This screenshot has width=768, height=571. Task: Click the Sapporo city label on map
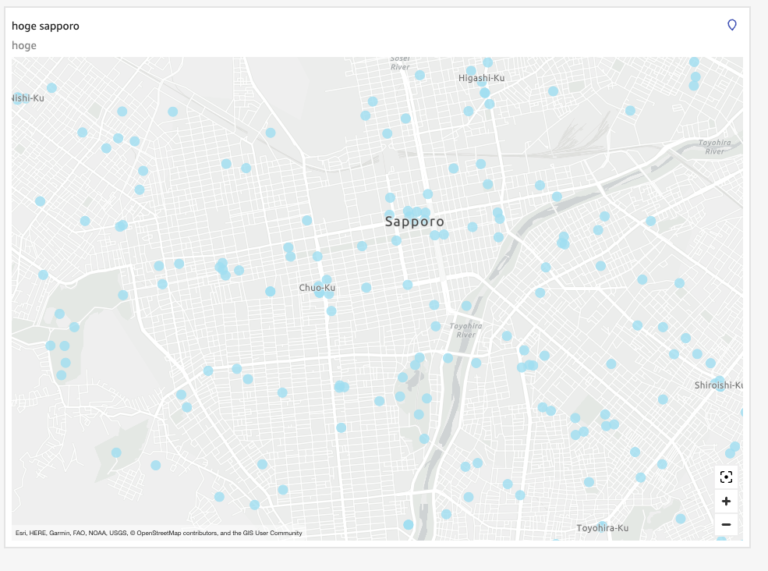pos(414,221)
